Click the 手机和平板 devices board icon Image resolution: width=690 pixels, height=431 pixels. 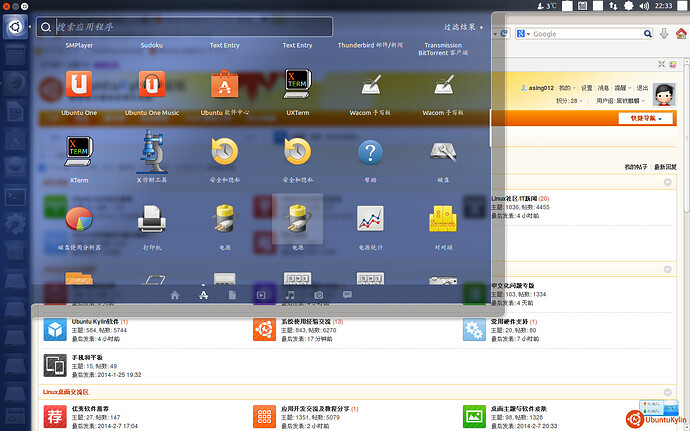coord(55,365)
